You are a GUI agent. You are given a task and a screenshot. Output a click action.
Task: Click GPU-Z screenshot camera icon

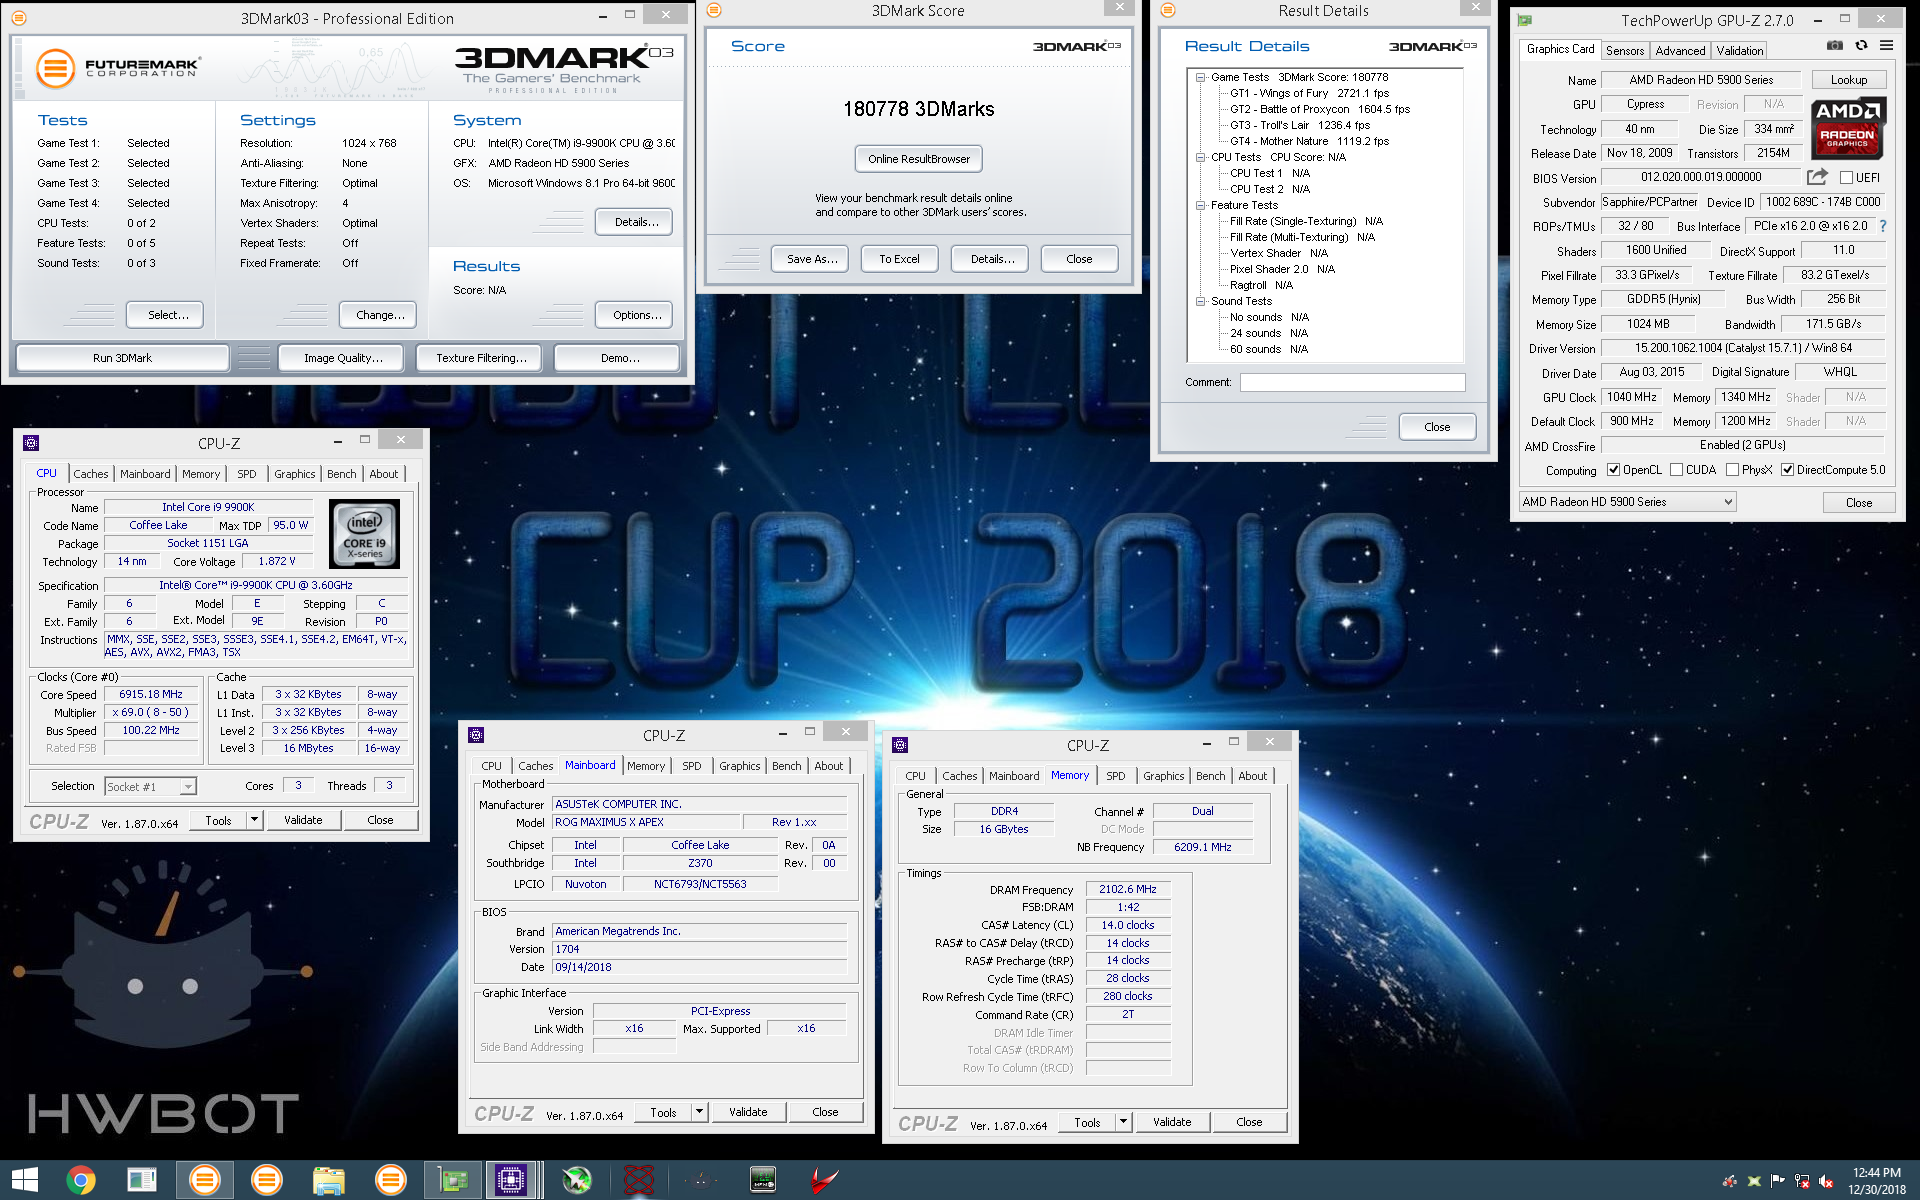(x=1835, y=45)
